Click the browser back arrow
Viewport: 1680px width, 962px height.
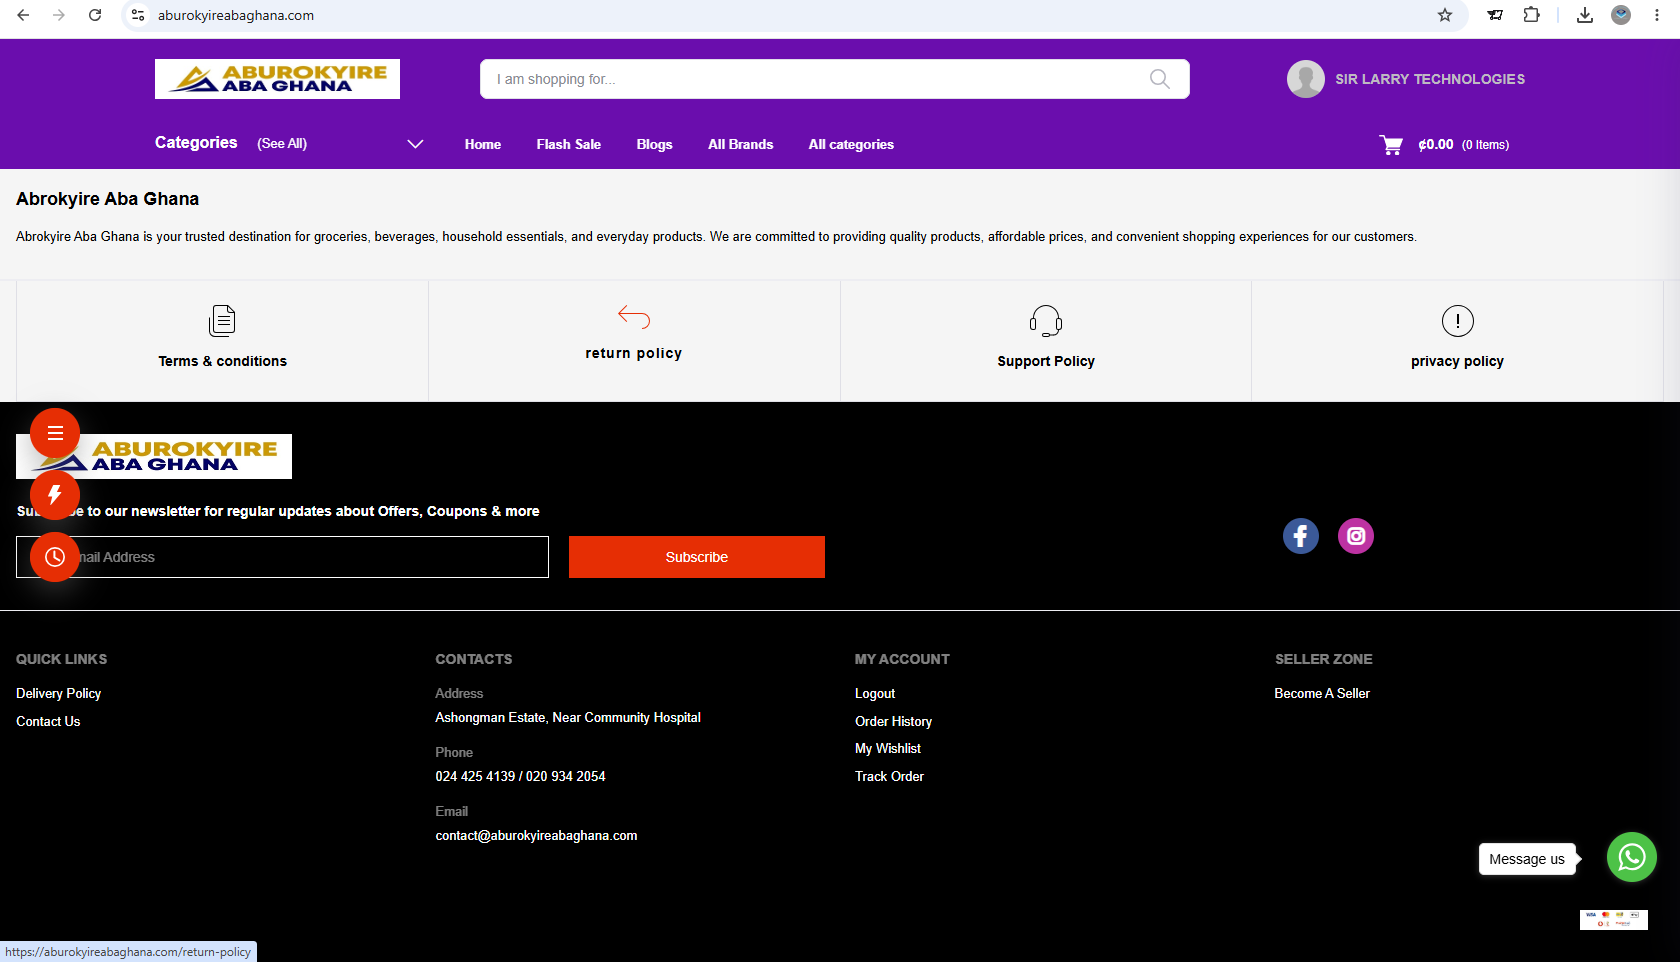click(23, 15)
